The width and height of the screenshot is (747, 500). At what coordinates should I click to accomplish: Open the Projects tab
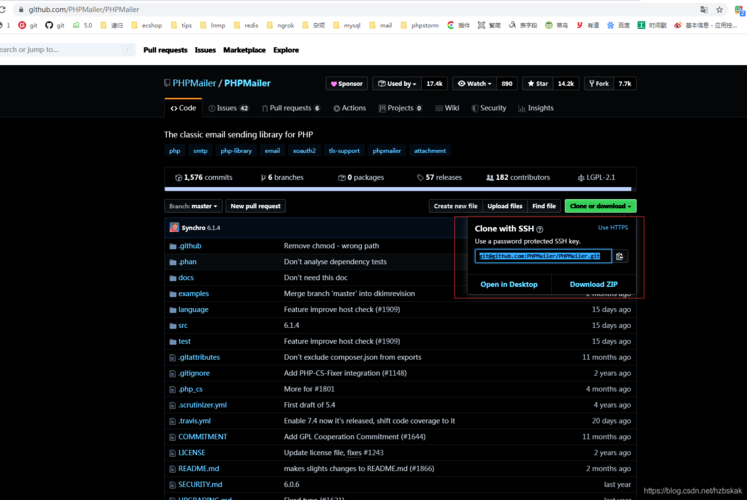[400, 108]
